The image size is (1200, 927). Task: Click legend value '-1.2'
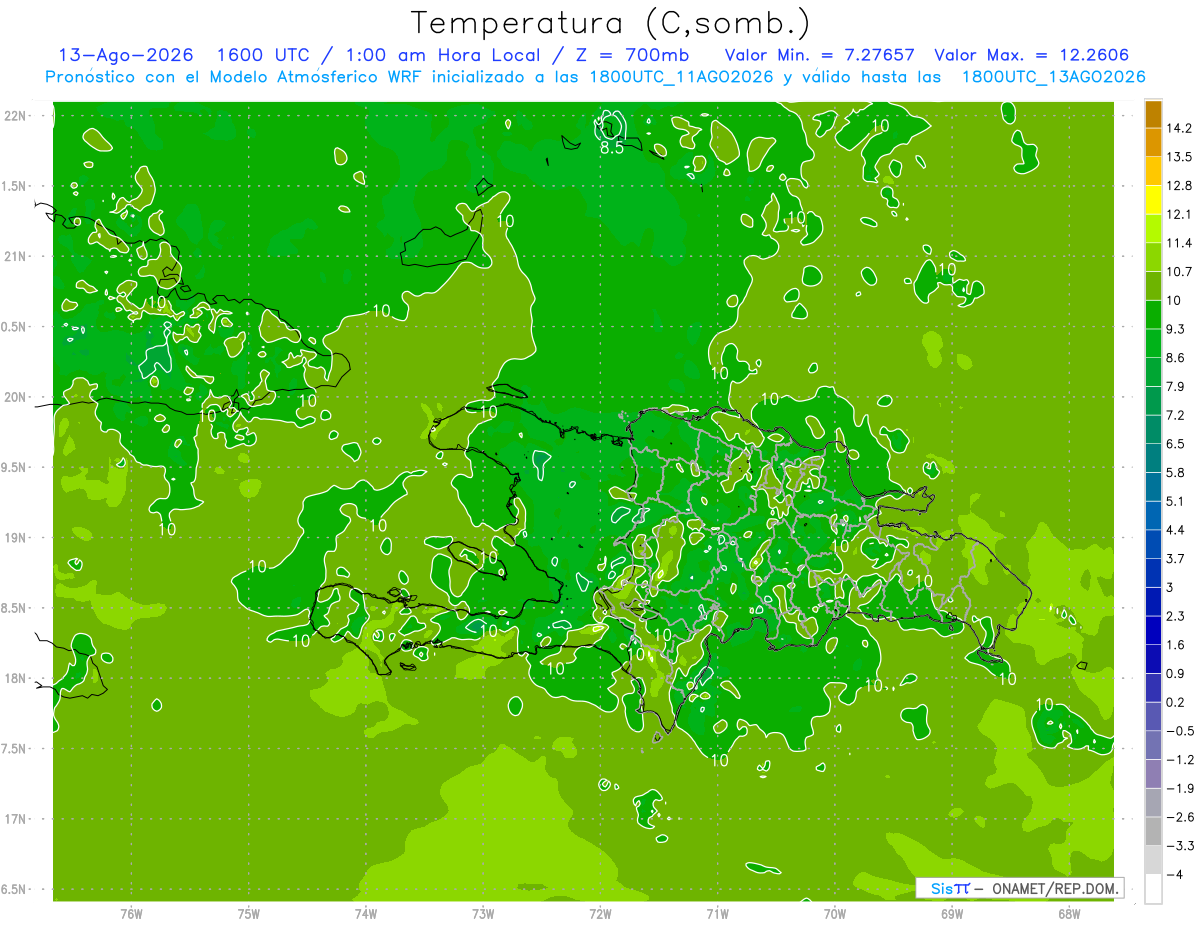tap(1180, 759)
